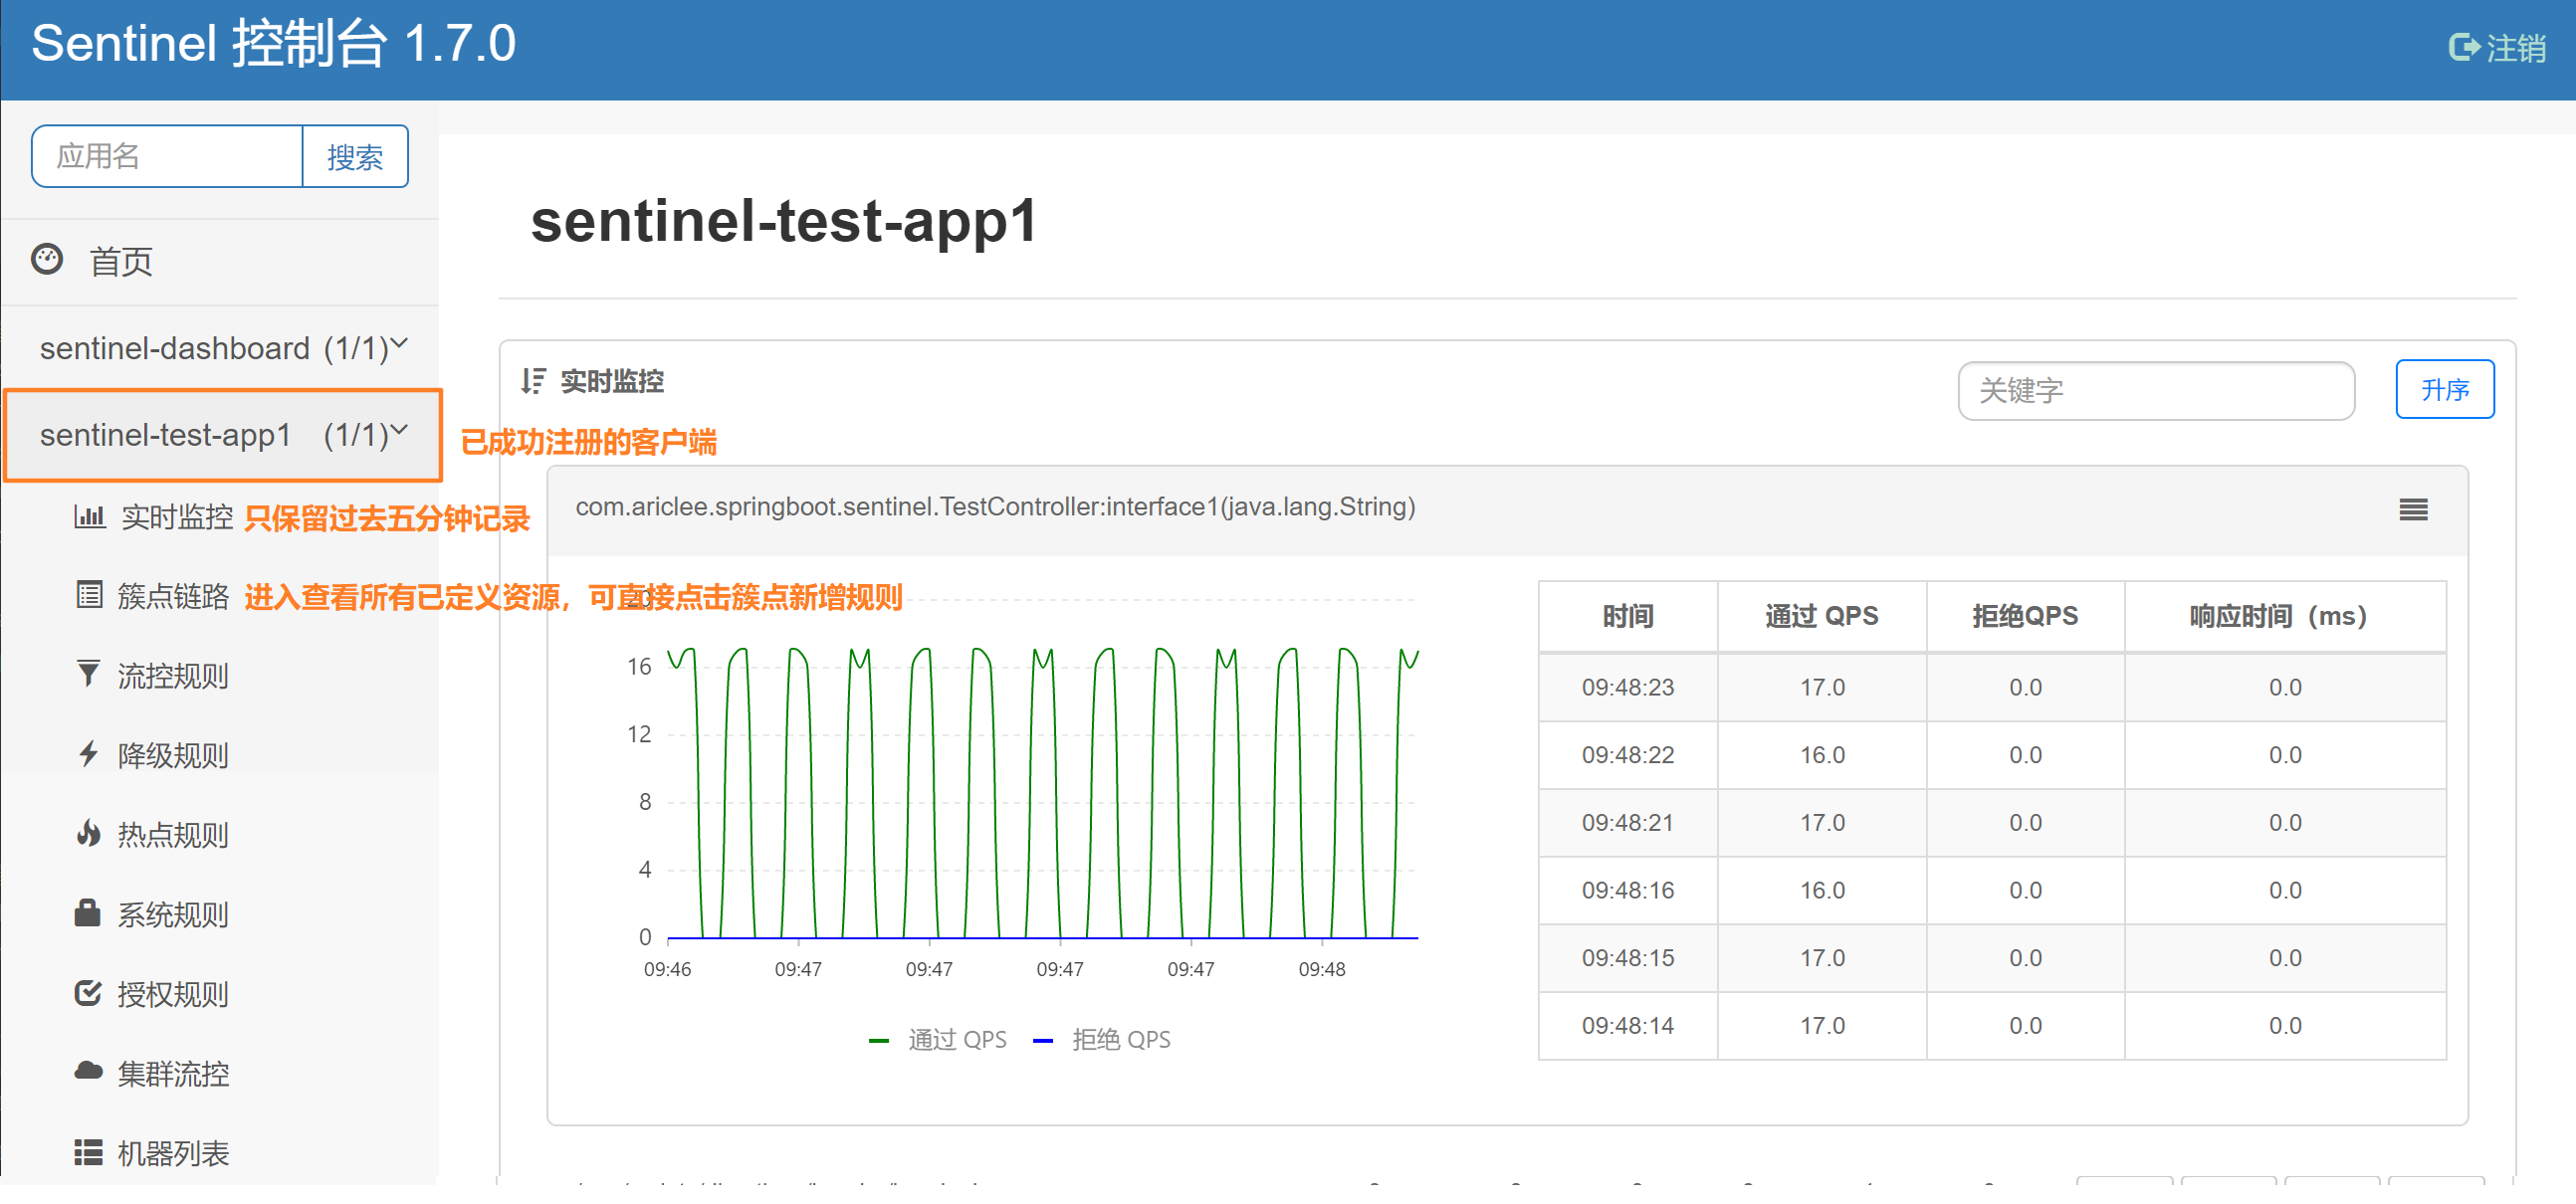Expand the sentinel-dashboard app chevron

(399, 345)
